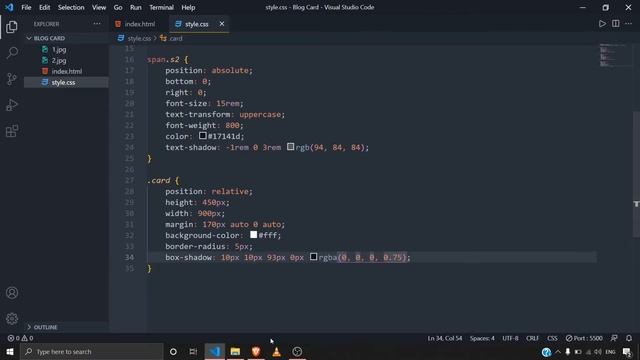
Task: Open the Selection menu
Action: pos(71,7)
